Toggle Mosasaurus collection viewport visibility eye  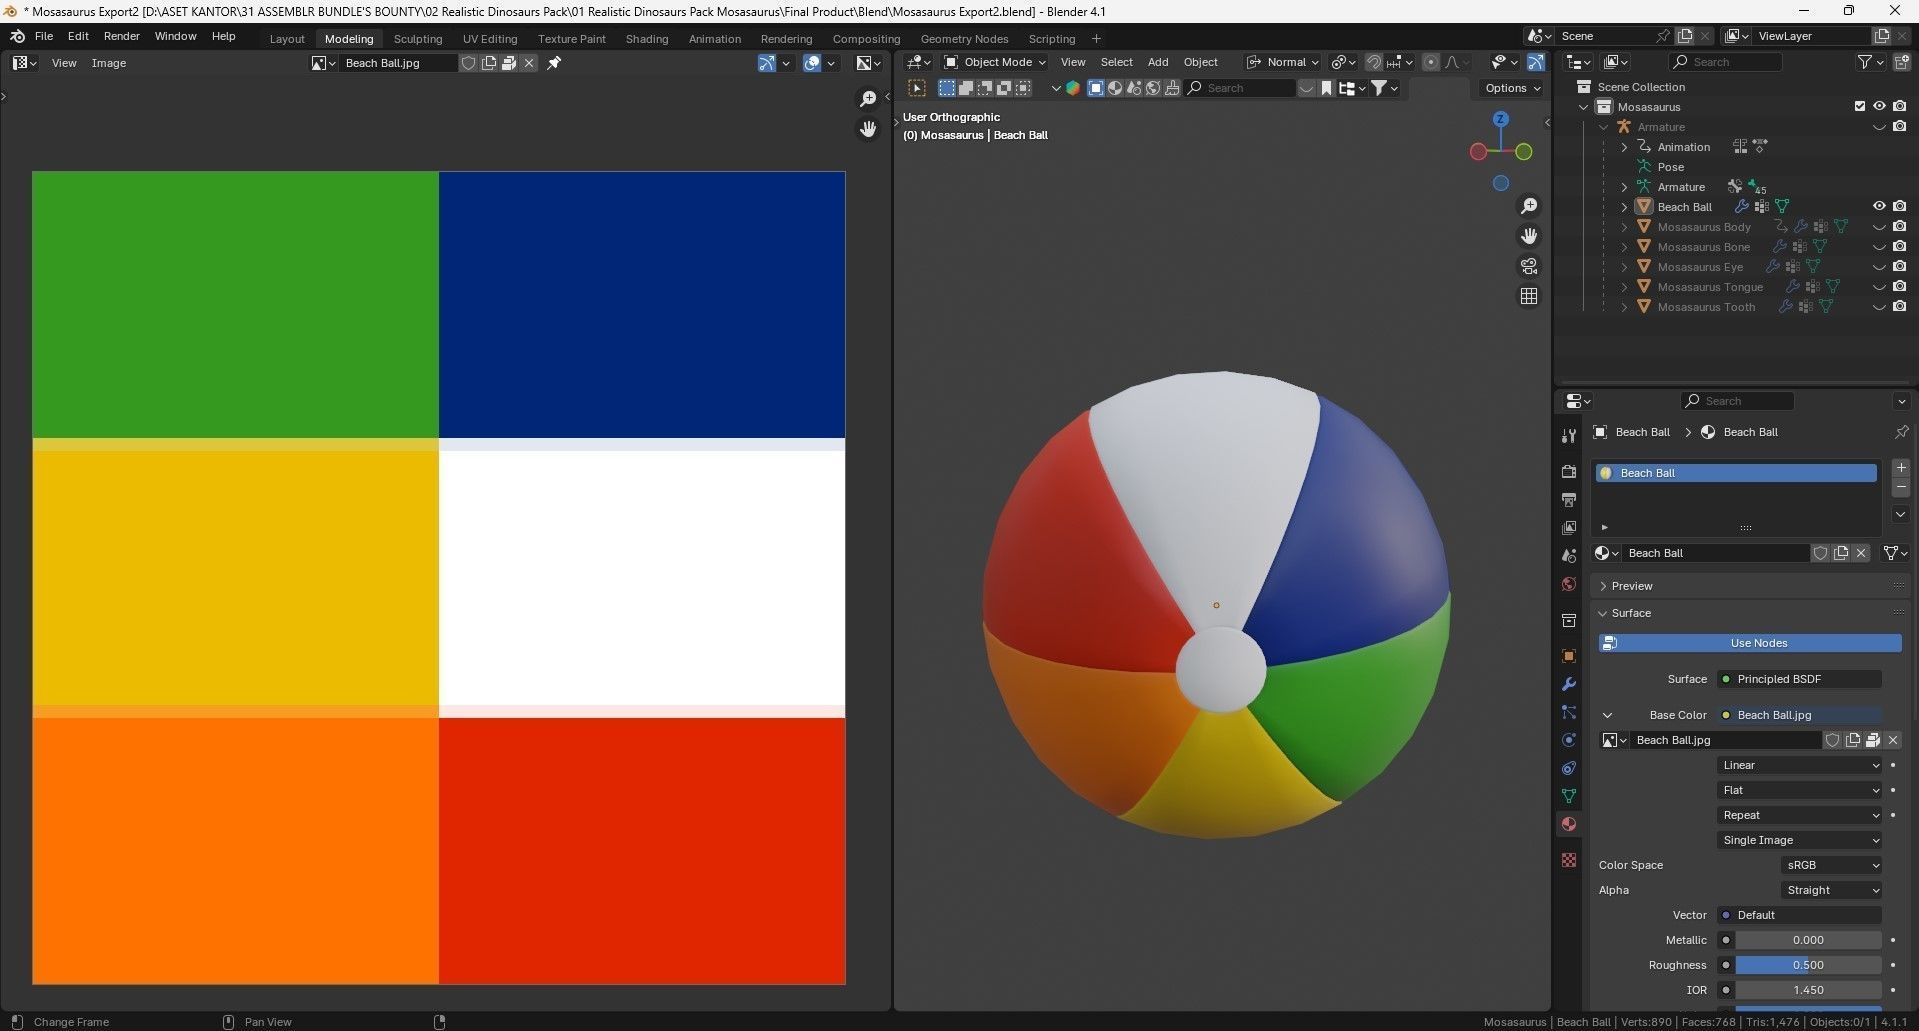coord(1879,106)
